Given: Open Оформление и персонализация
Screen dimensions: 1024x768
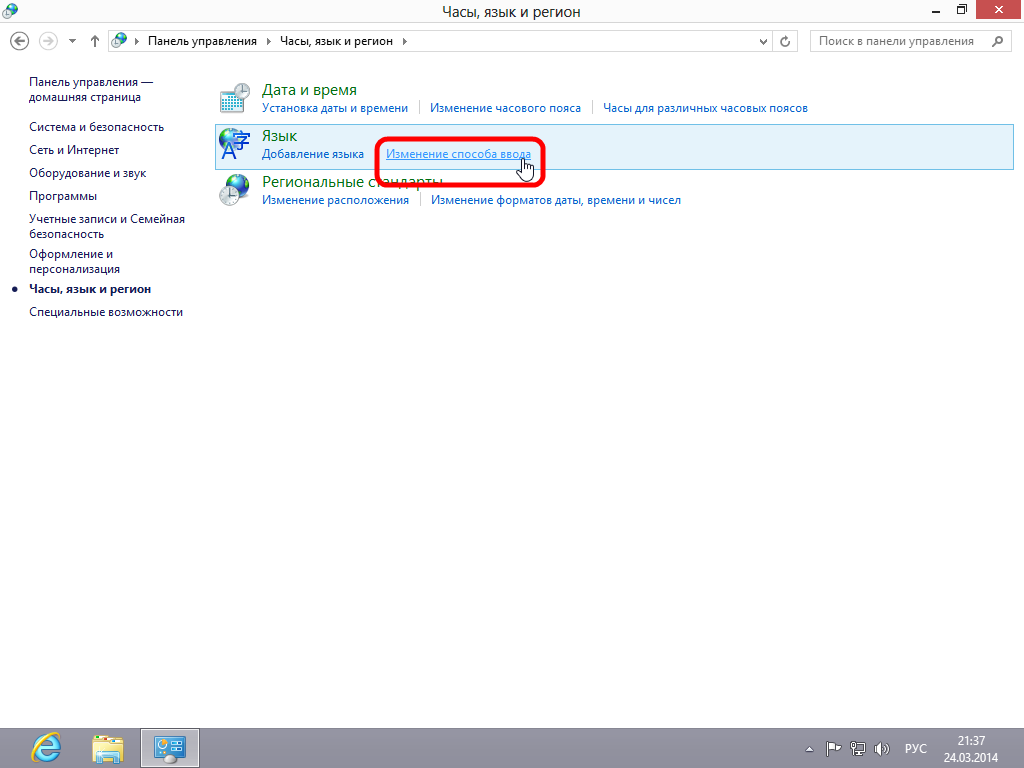Looking at the screenshot, I should point(74,261).
